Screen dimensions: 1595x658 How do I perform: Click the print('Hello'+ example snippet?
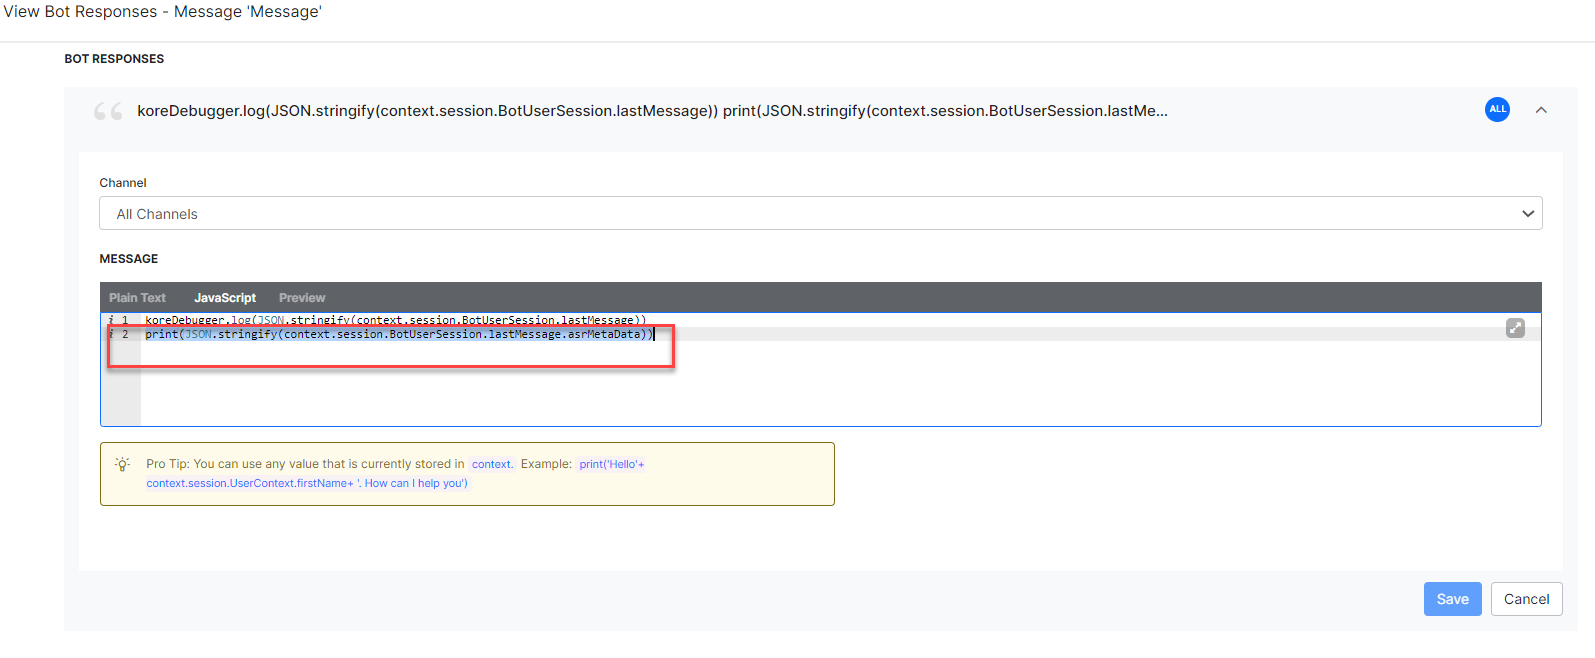pos(612,464)
